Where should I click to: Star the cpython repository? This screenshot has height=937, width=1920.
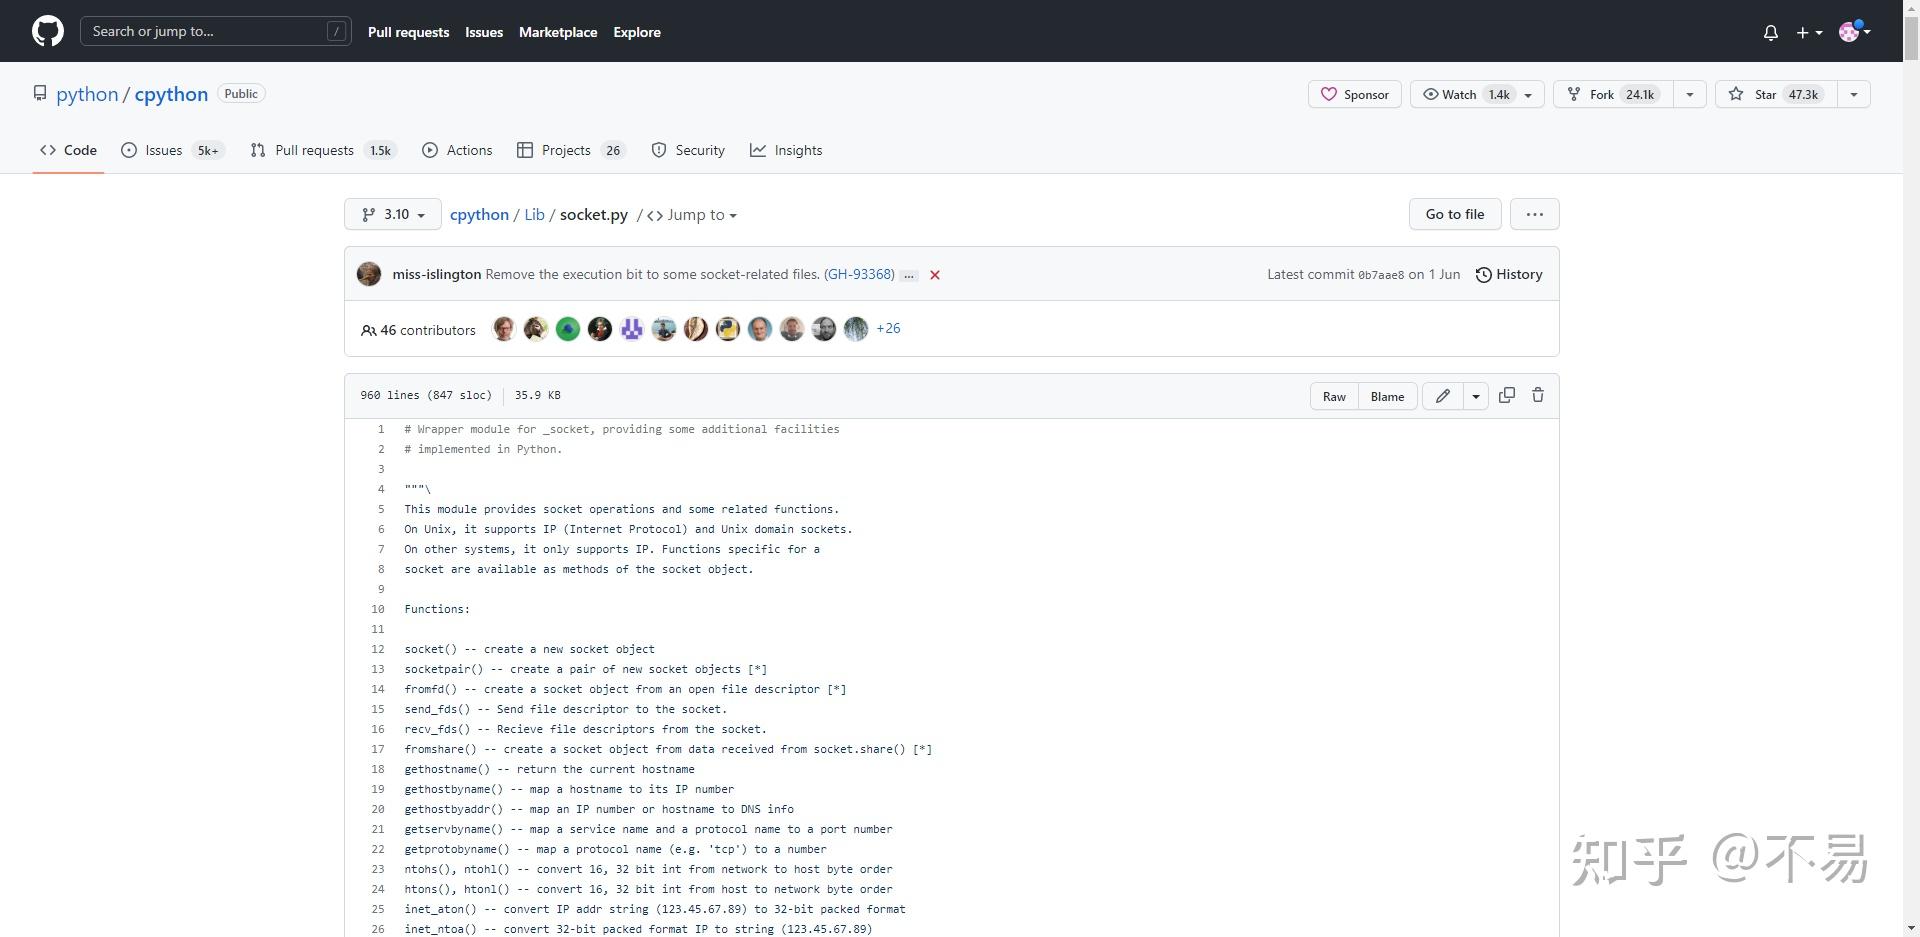[1776, 94]
